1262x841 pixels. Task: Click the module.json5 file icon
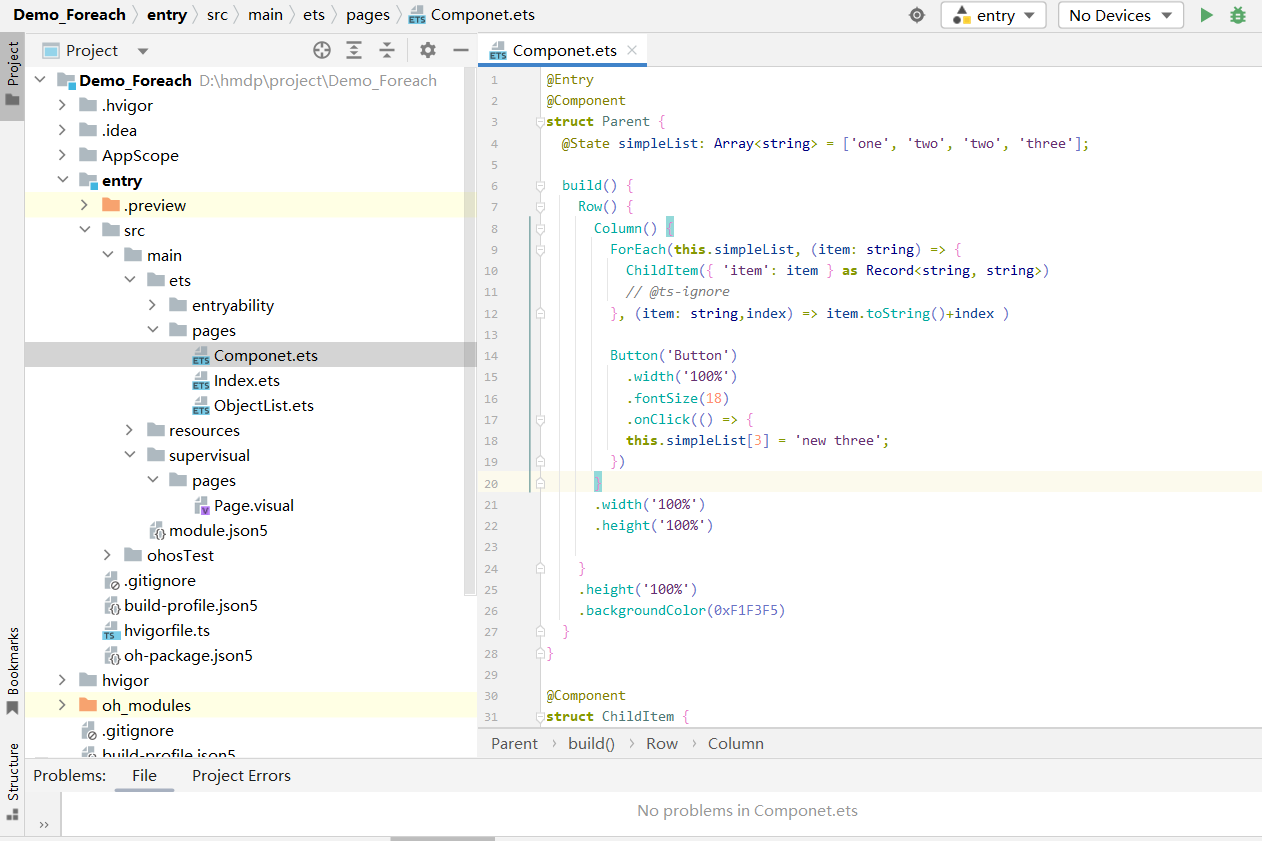pyautogui.click(x=157, y=531)
